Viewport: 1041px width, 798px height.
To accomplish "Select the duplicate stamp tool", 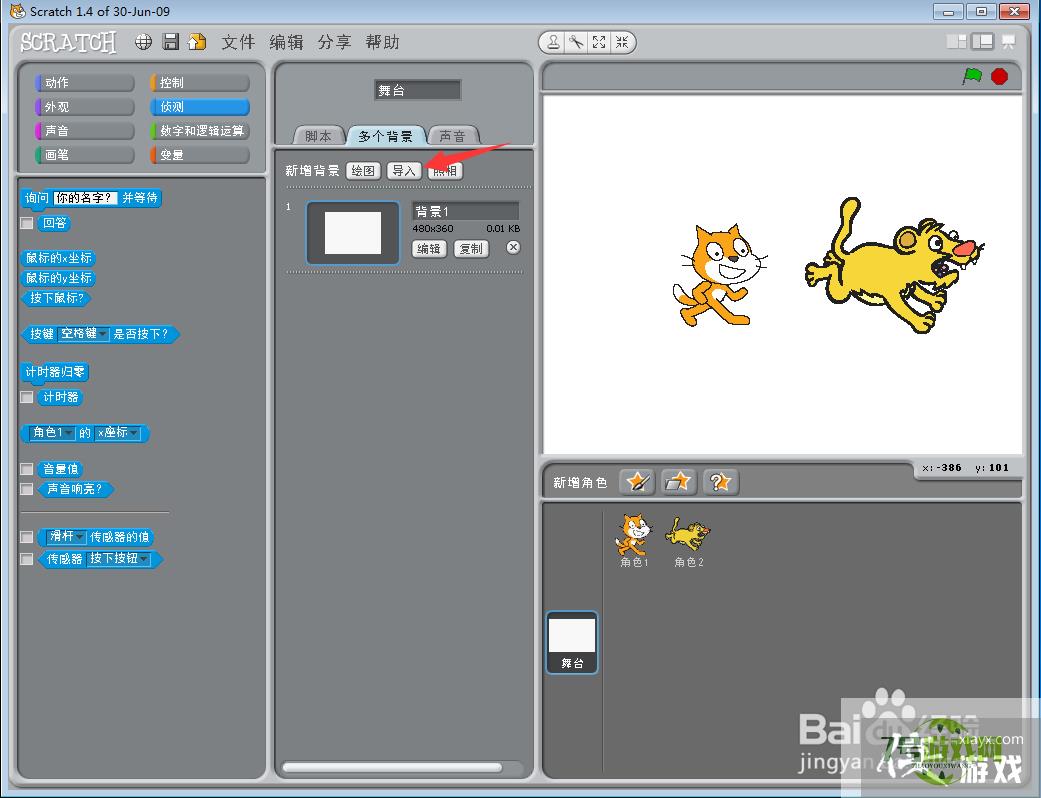I will click(553, 42).
